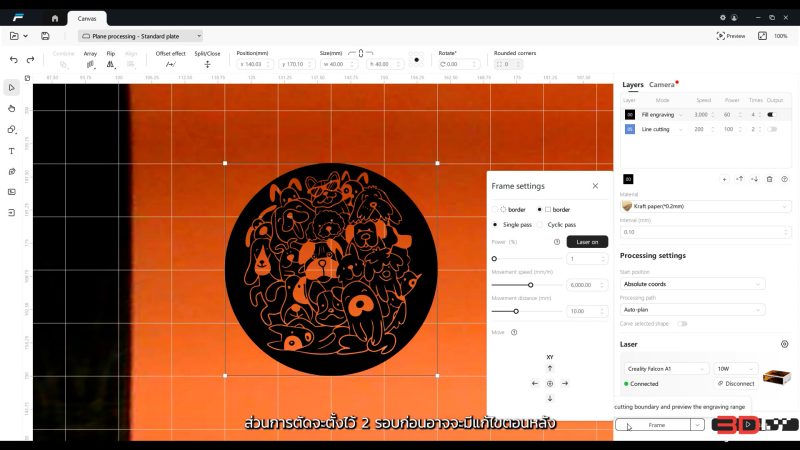Move layer up with arrow-up icon
Image resolution: width=800 pixels, height=450 pixels.
click(739, 179)
